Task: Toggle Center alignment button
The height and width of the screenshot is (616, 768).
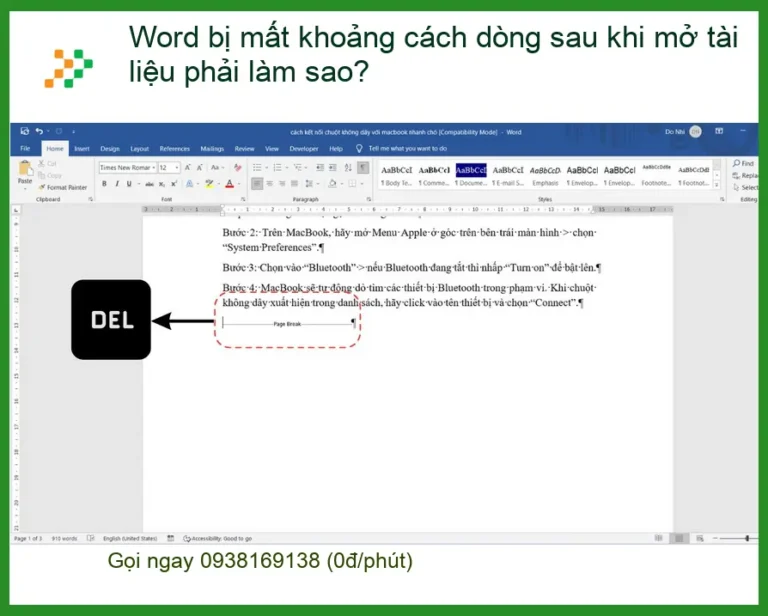Action: (x=269, y=184)
